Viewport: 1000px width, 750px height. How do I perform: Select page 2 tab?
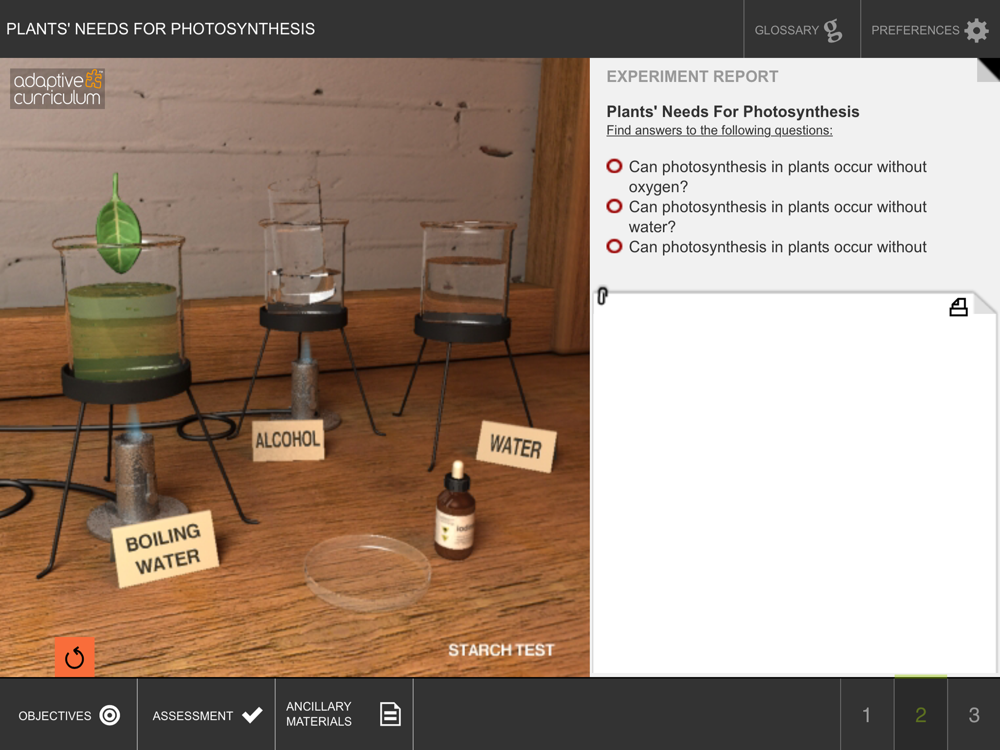(920, 715)
